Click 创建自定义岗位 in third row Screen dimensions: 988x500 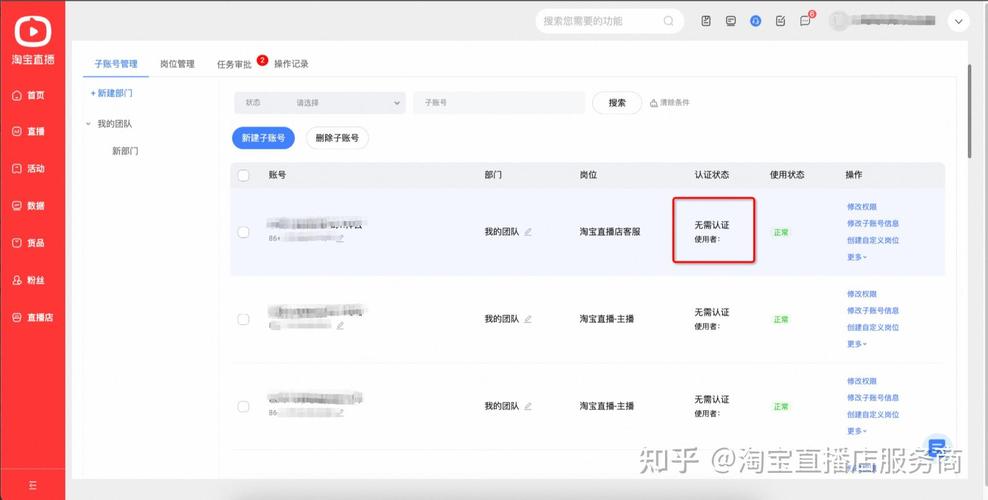click(x=873, y=414)
